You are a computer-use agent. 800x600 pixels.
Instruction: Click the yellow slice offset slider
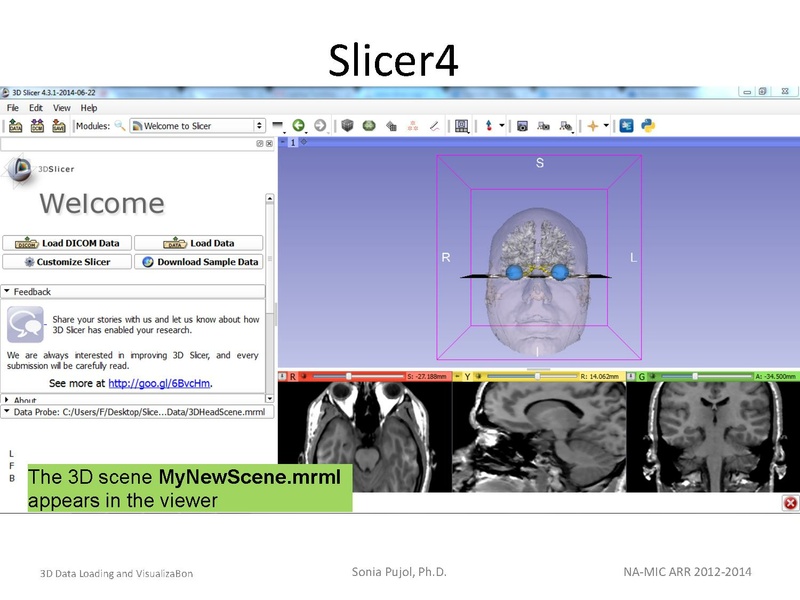tap(532, 377)
